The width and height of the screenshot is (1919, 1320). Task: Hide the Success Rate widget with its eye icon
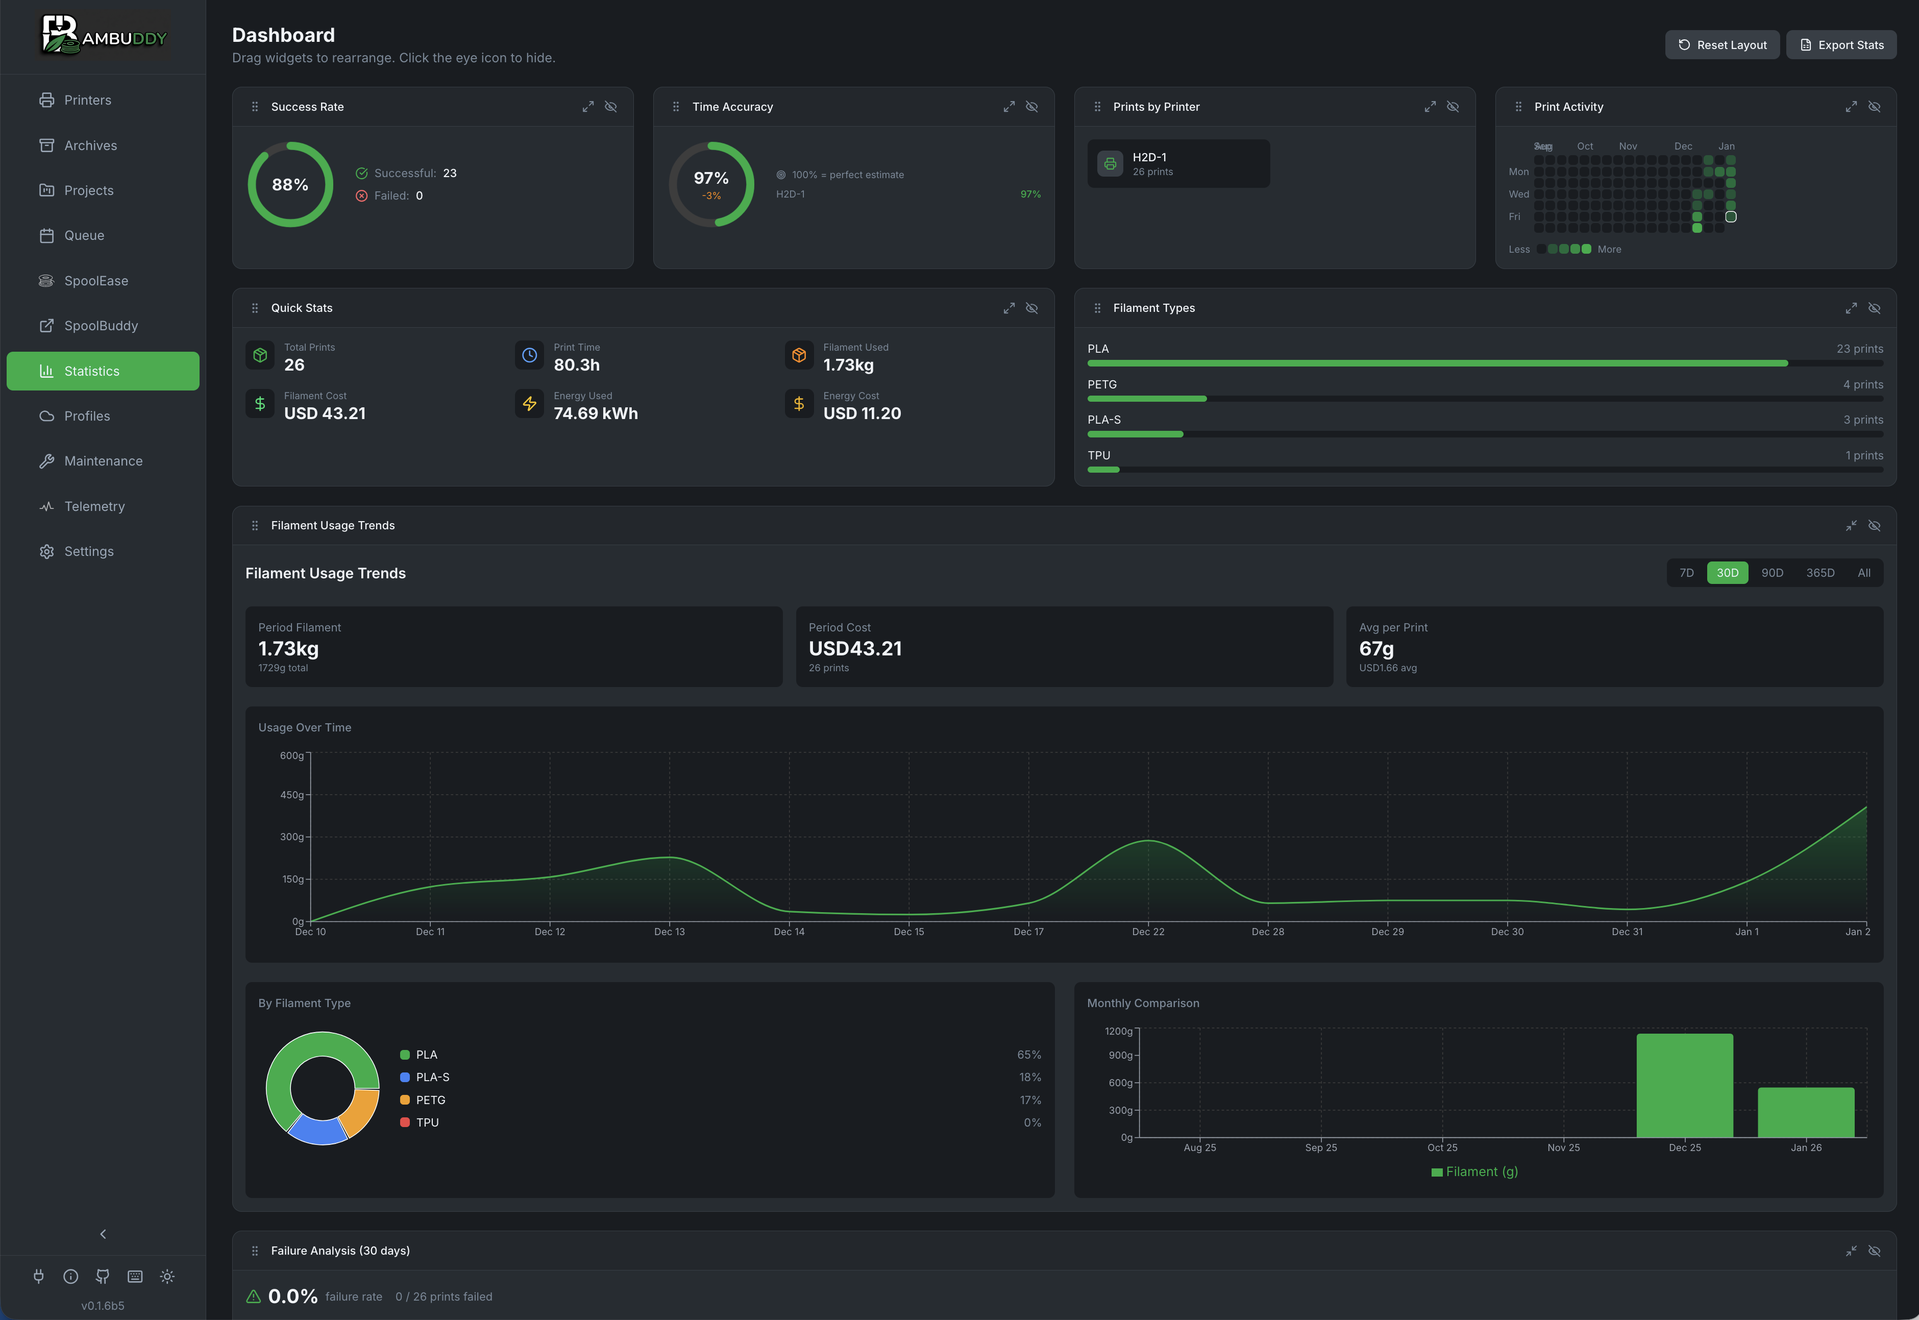coord(610,106)
